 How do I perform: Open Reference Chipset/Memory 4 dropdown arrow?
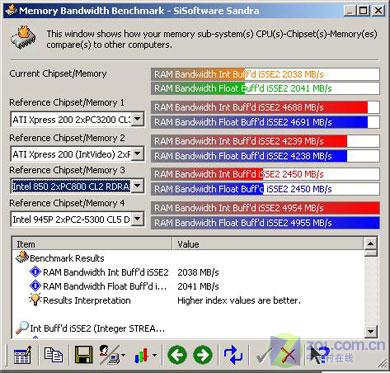click(x=138, y=219)
